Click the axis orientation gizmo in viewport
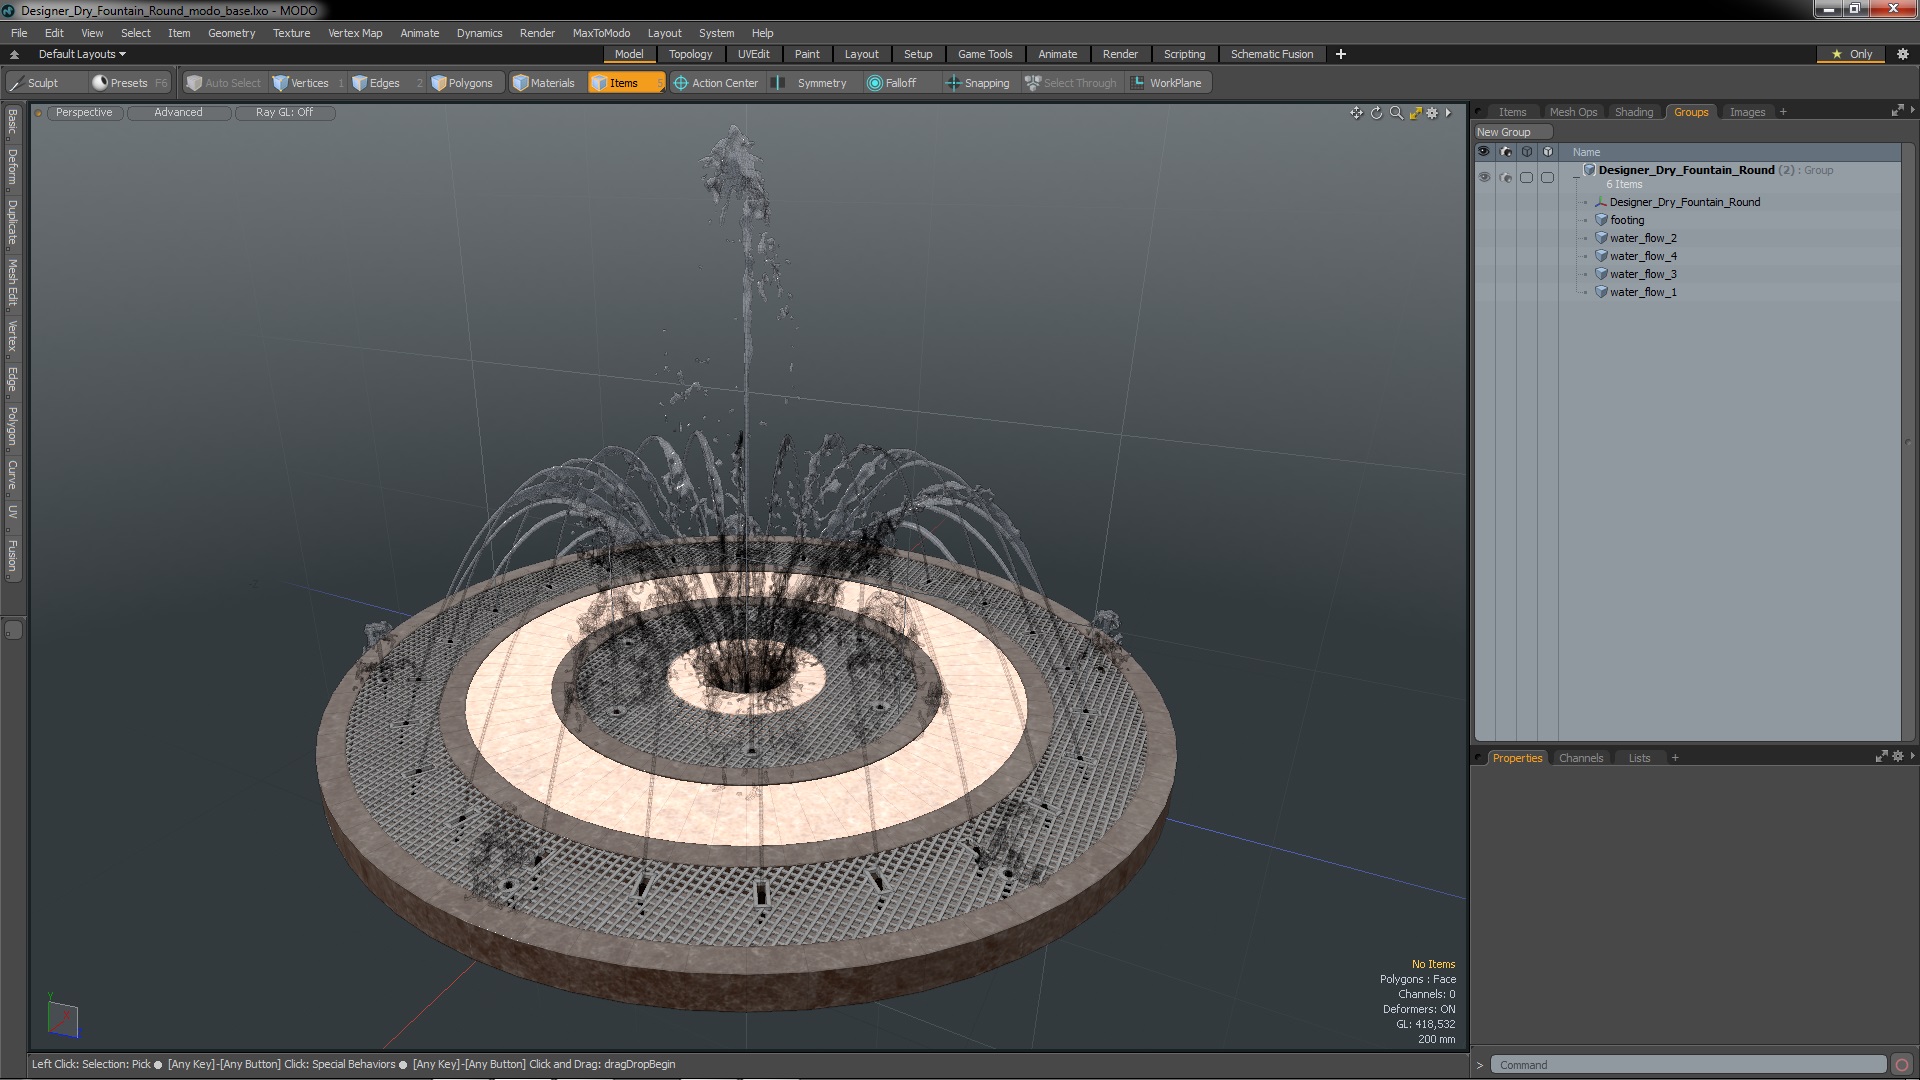This screenshot has width=1920, height=1080. (62, 1016)
